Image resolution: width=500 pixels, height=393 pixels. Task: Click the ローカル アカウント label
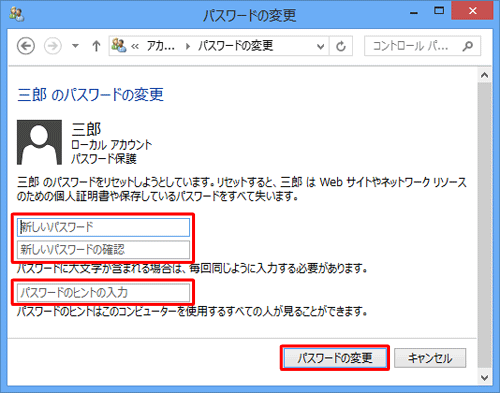[112, 145]
